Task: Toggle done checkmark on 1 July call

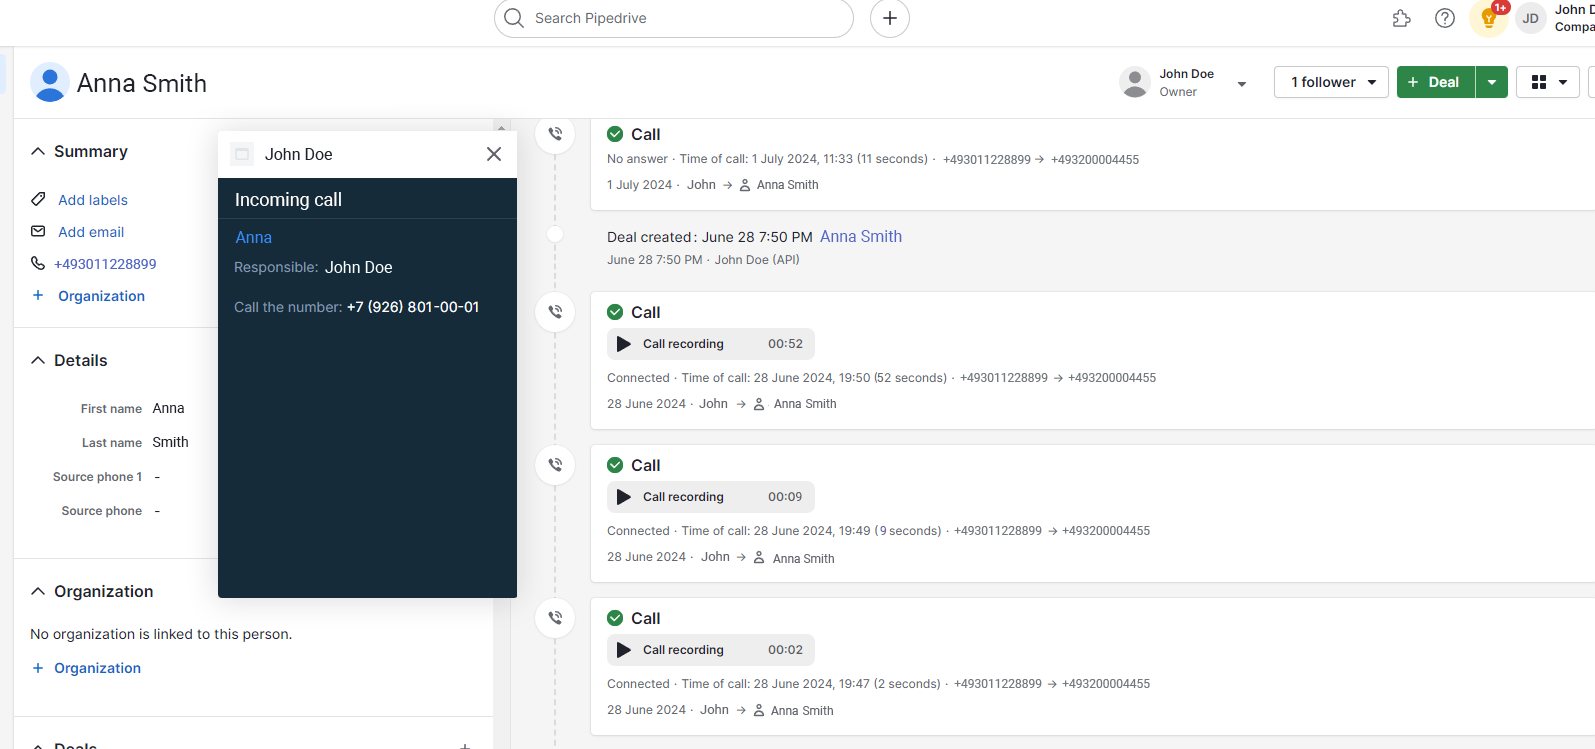Action: pyautogui.click(x=615, y=134)
